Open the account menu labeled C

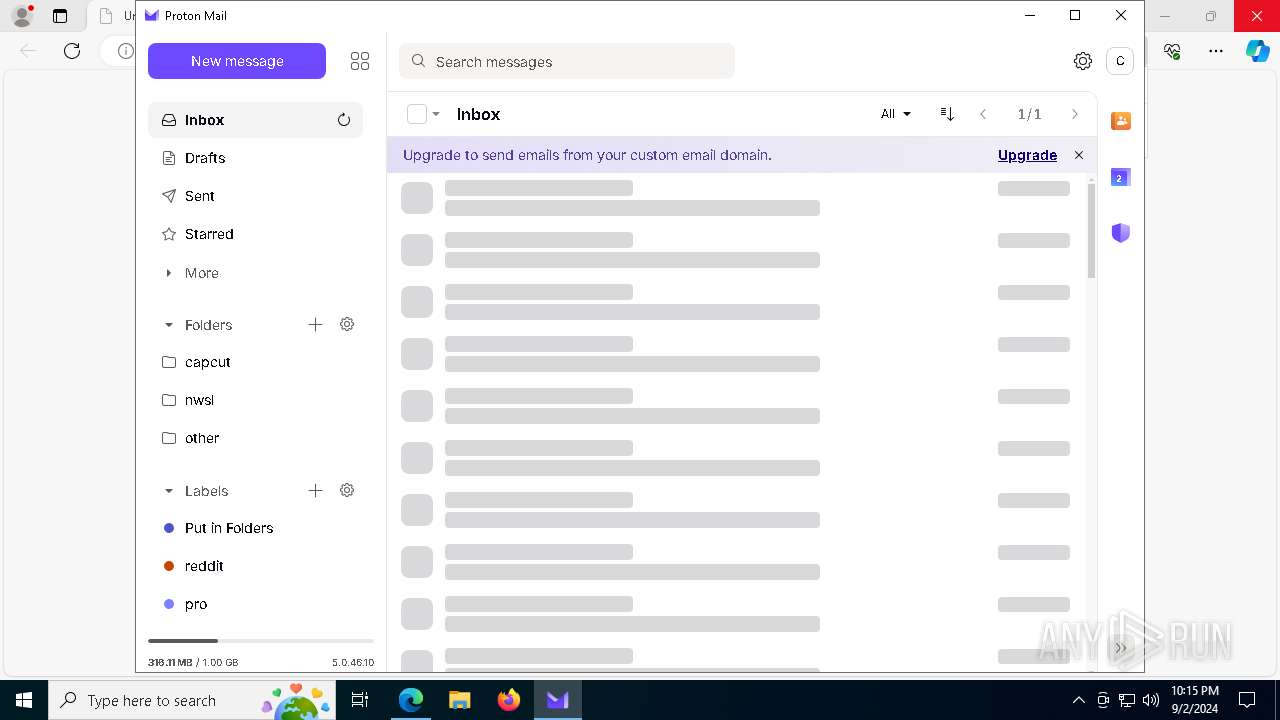1120,61
